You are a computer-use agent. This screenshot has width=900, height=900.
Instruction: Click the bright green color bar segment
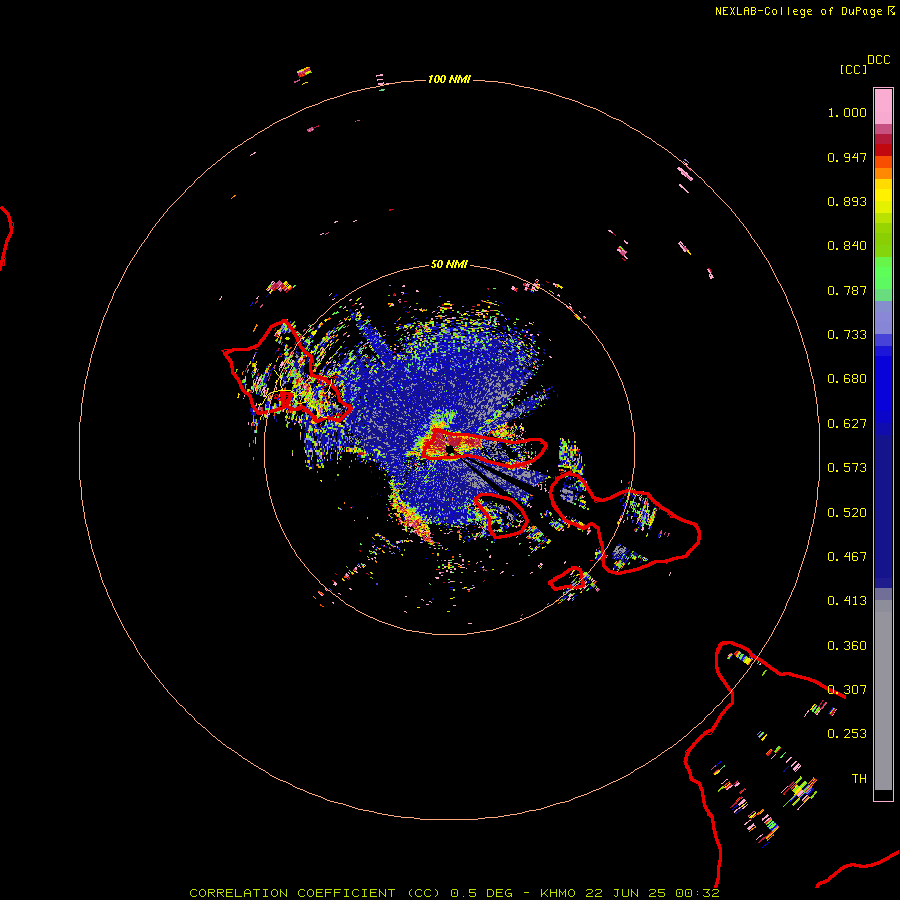883,273
